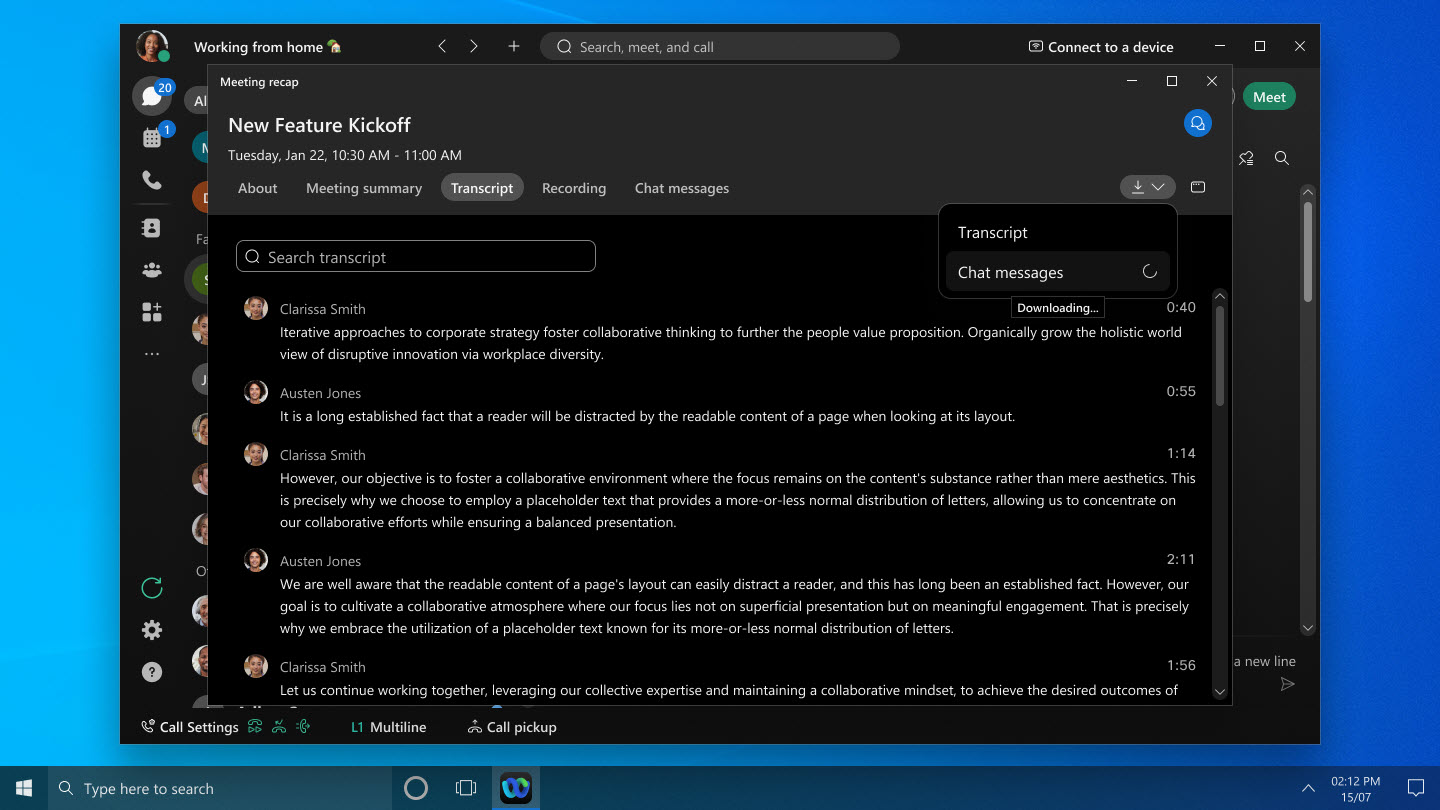Open the Settings gear in Webex sidebar
Image resolution: width=1440 pixels, height=810 pixels.
click(x=152, y=630)
